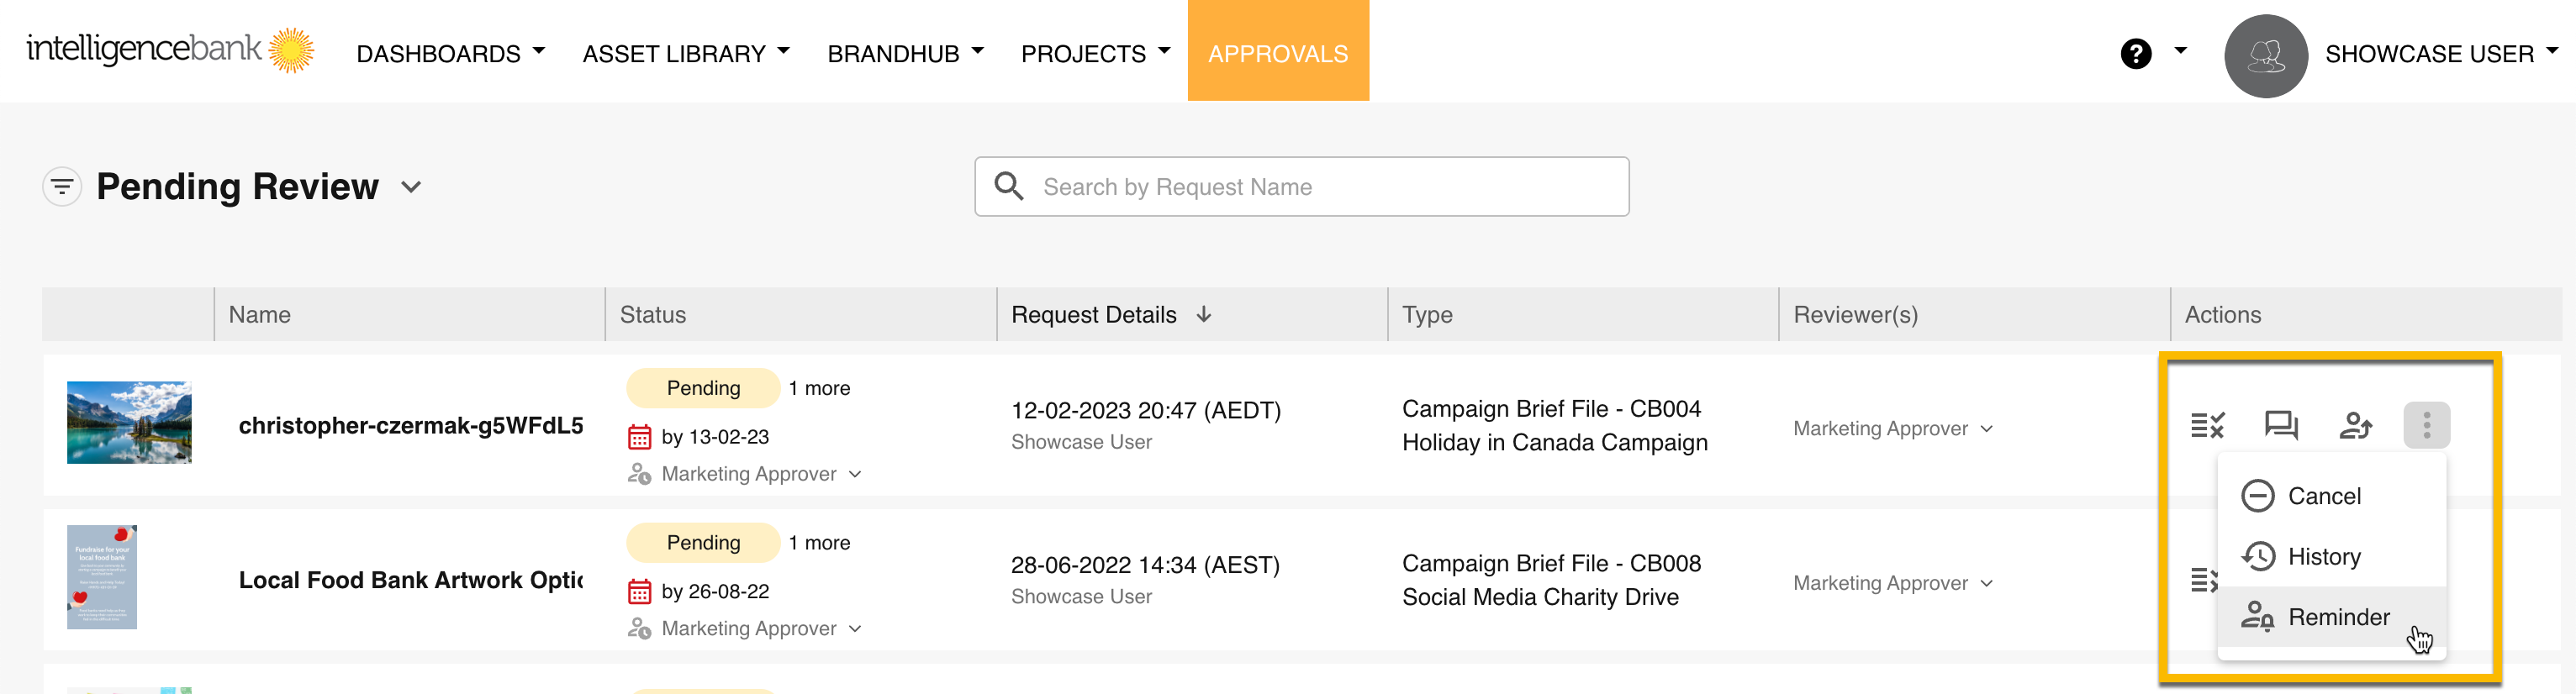The width and height of the screenshot is (2576, 694).
Task: Select Reminder from the actions menu
Action: pos(2338,617)
